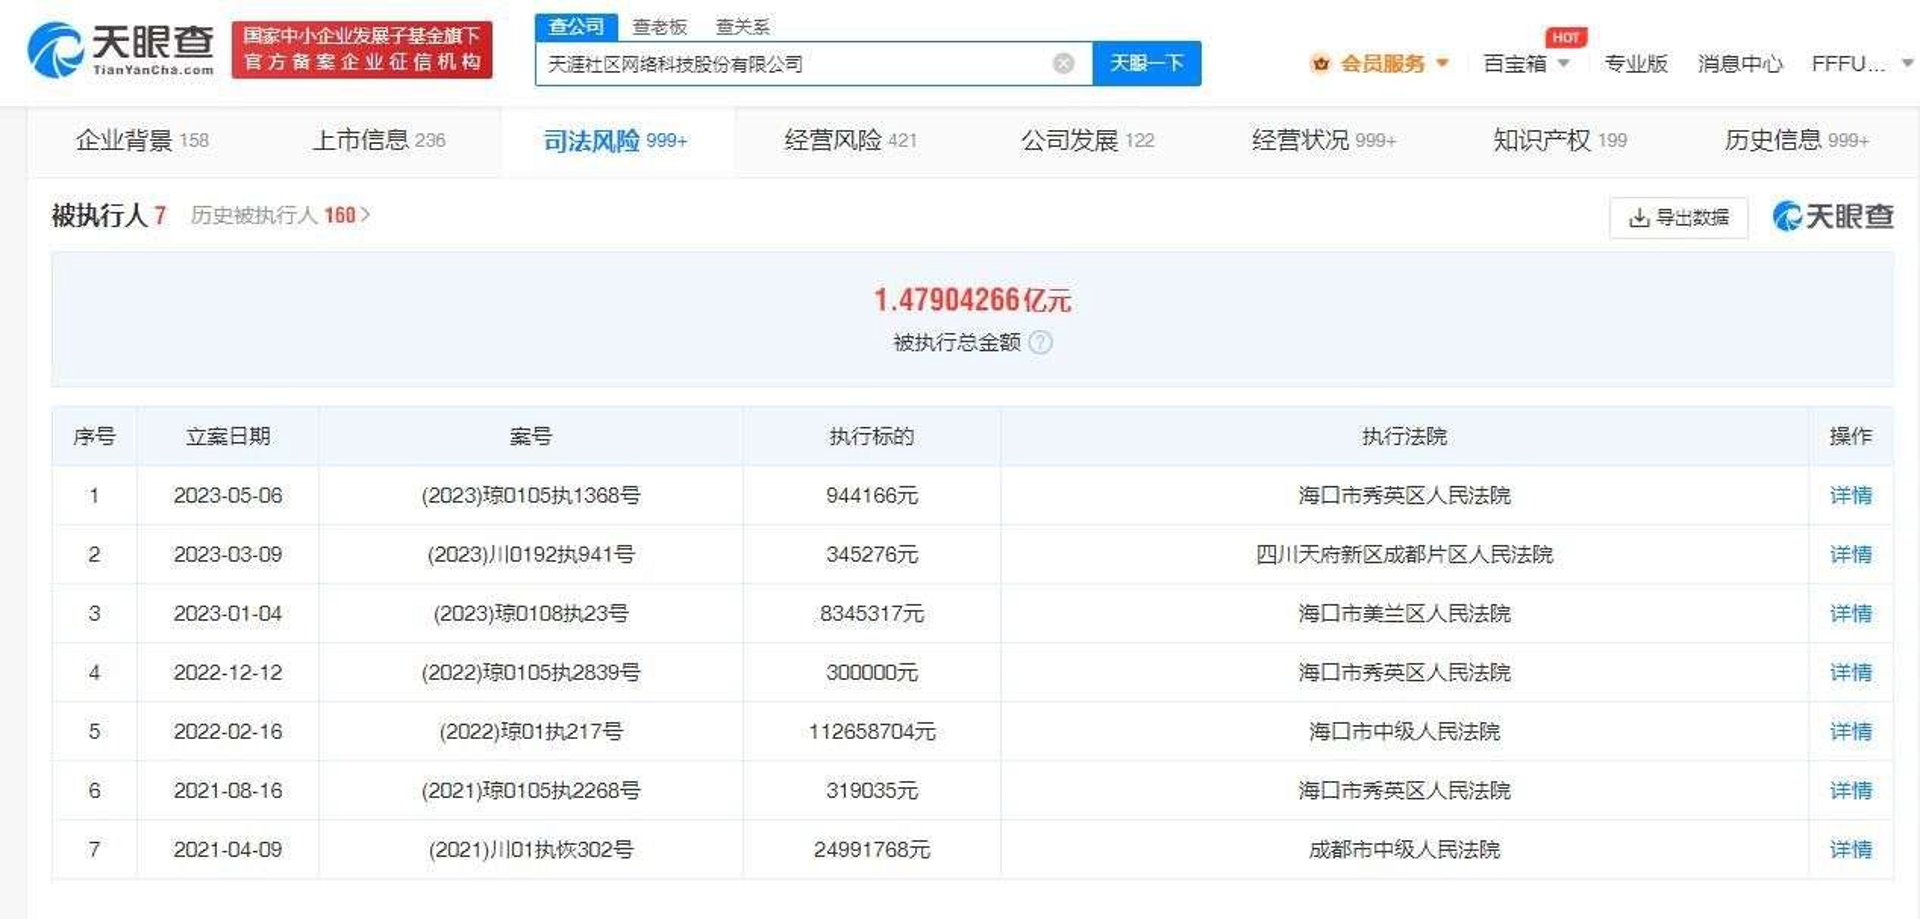Open the 经营状况 tab
The image size is (1920, 919).
tap(1324, 141)
